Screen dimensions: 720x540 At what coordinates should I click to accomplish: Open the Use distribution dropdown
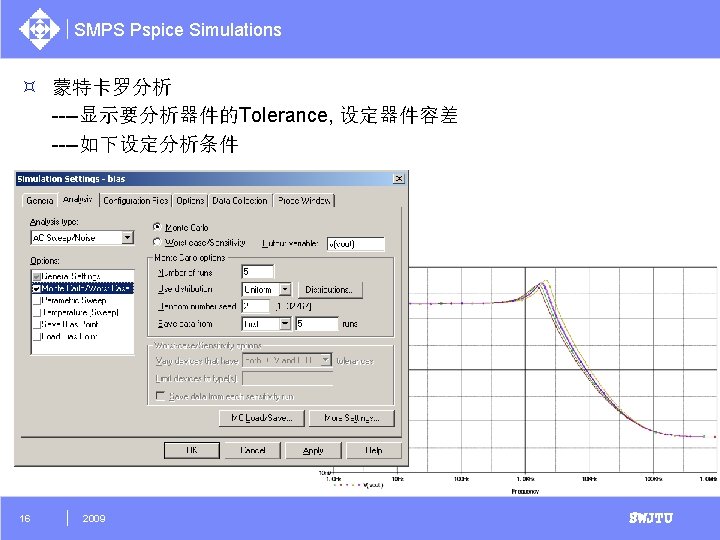click(x=285, y=289)
